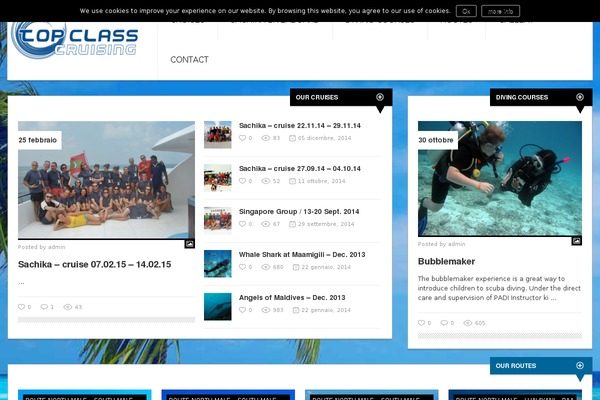600x400 pixels.
Task: Open thumbnail of Sachika cruise 22.11.14
Action: click(x=218, y=135)
